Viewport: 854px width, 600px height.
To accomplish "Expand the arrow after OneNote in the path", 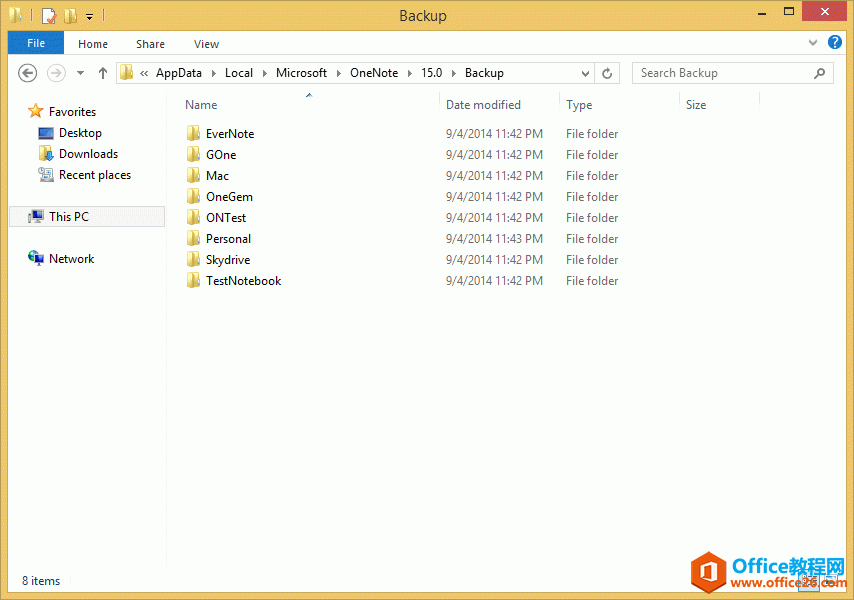I will tap(410, 74).
